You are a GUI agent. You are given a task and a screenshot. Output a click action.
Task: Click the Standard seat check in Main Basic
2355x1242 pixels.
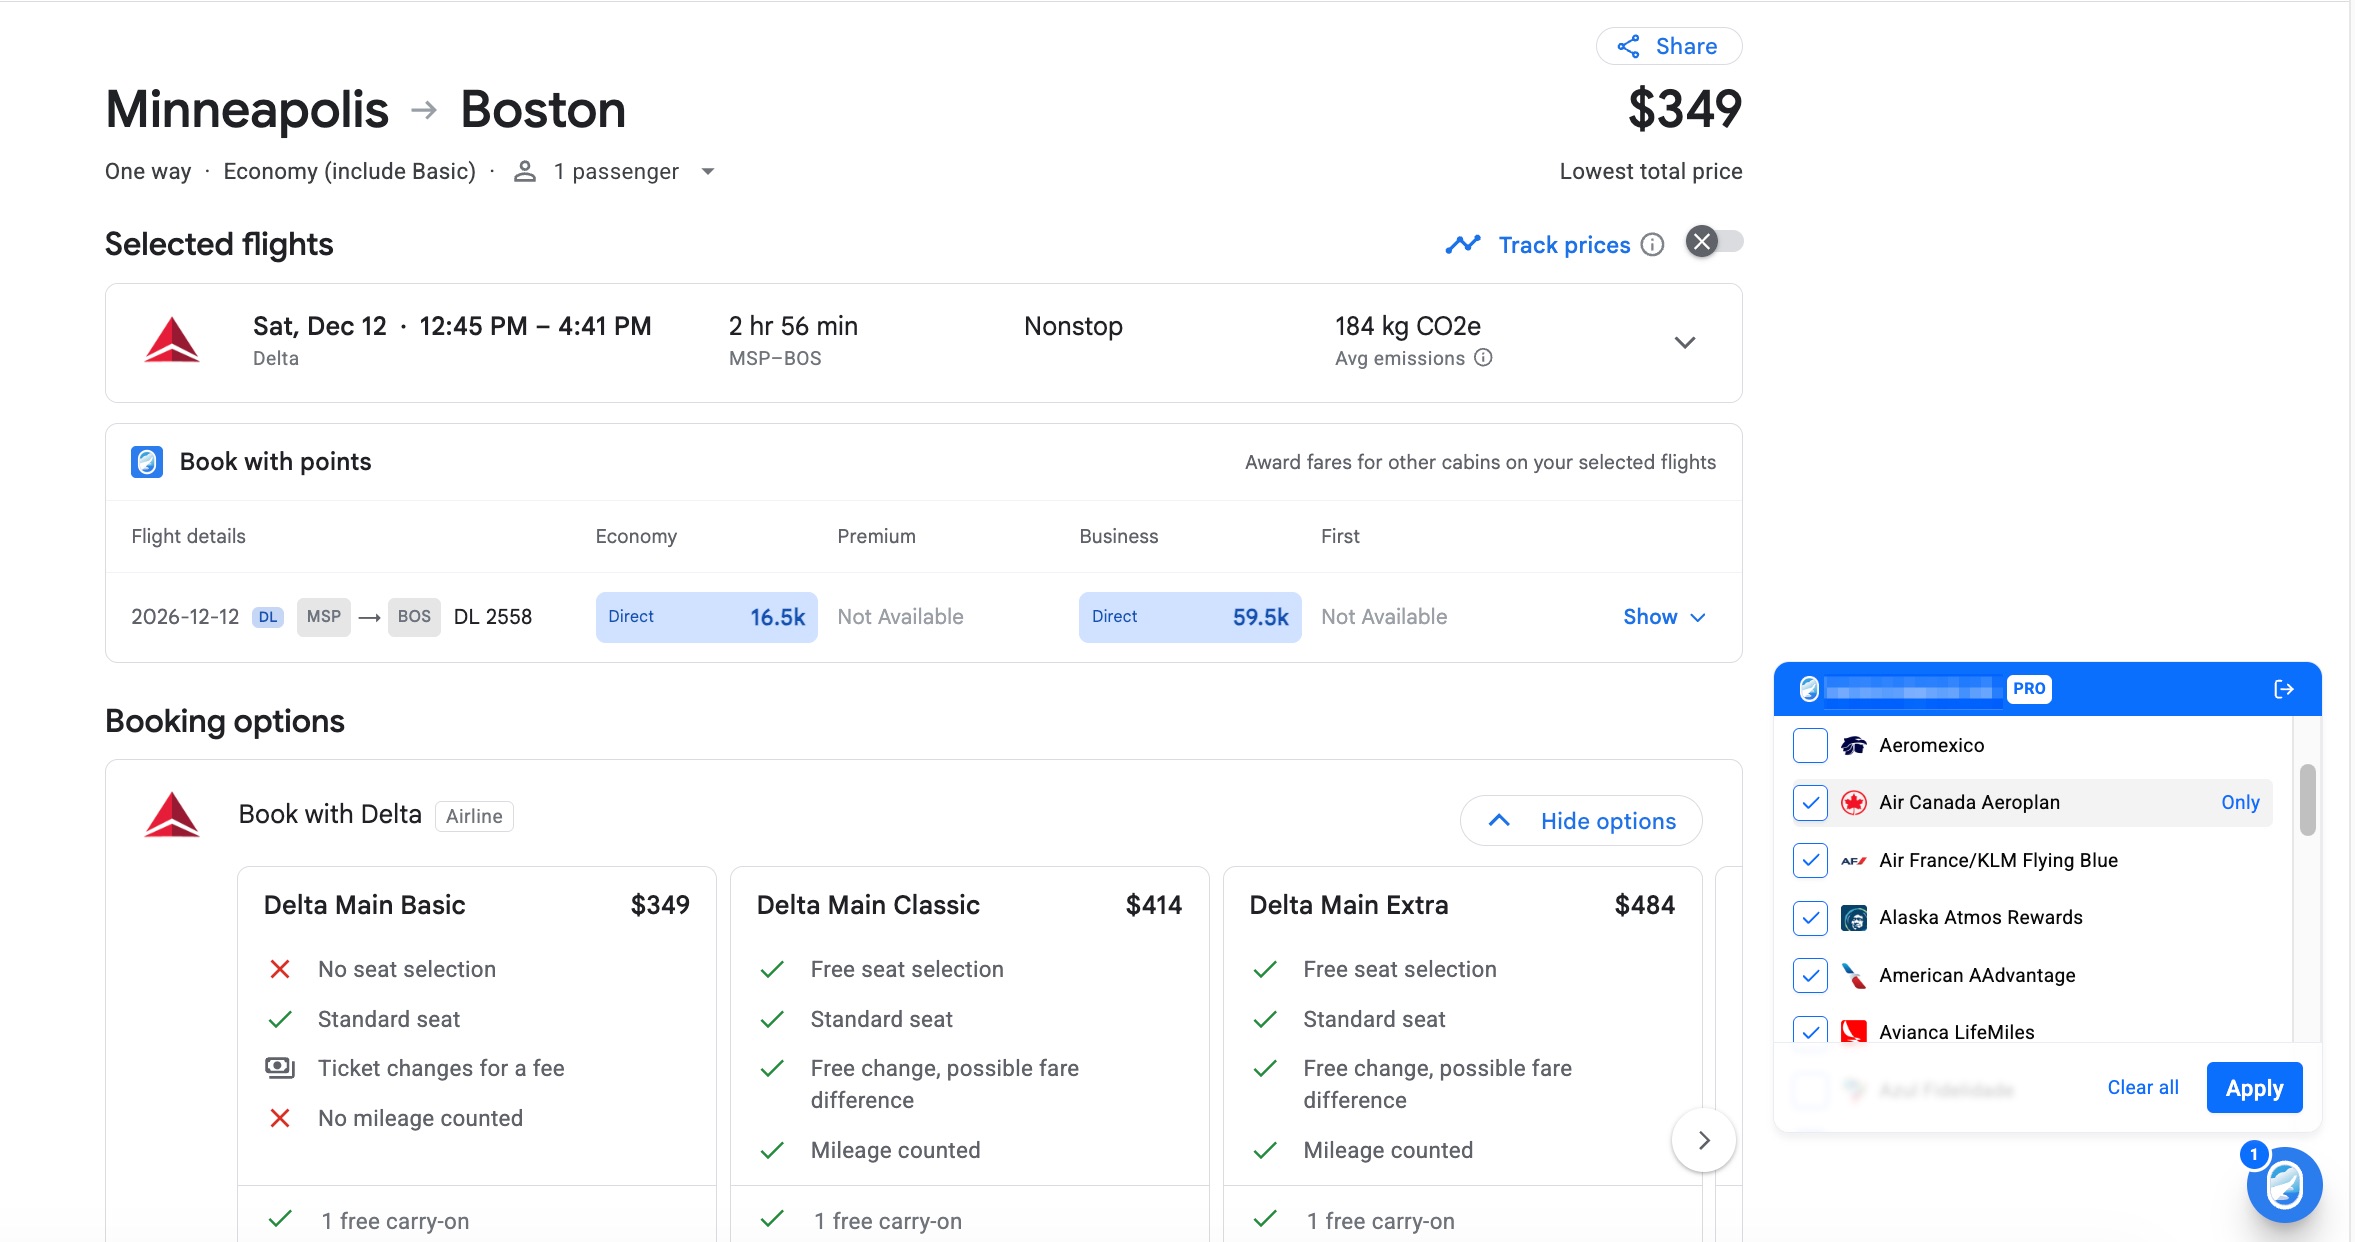[280, 1019]
